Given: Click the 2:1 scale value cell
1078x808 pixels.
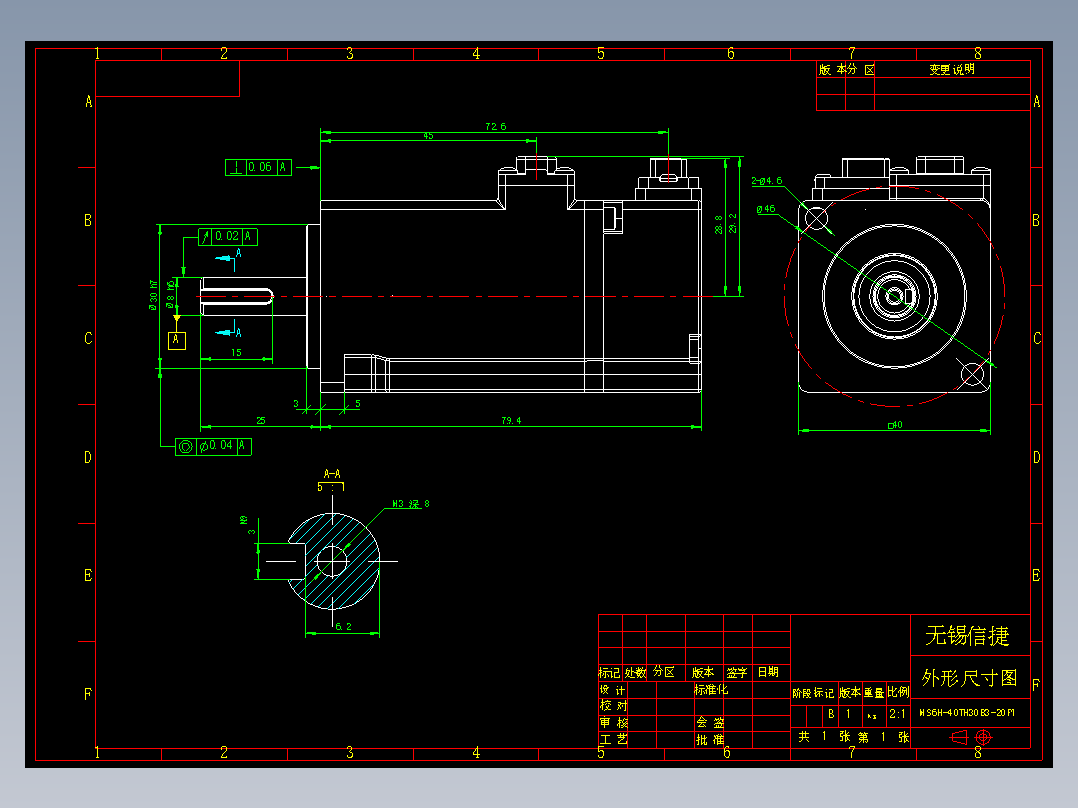Looking at the screenshot, I should coord(898,715).
